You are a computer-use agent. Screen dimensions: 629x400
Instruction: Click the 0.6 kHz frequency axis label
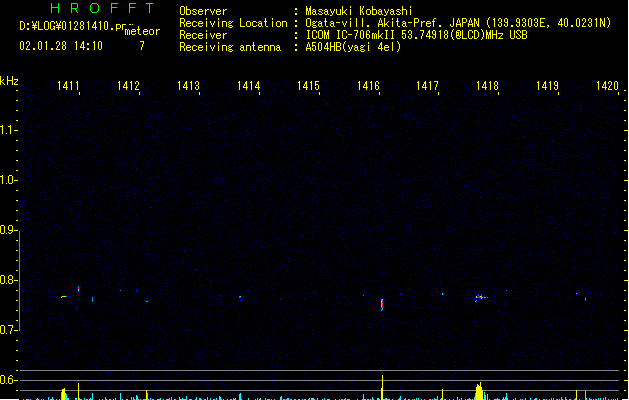point(8,380)
